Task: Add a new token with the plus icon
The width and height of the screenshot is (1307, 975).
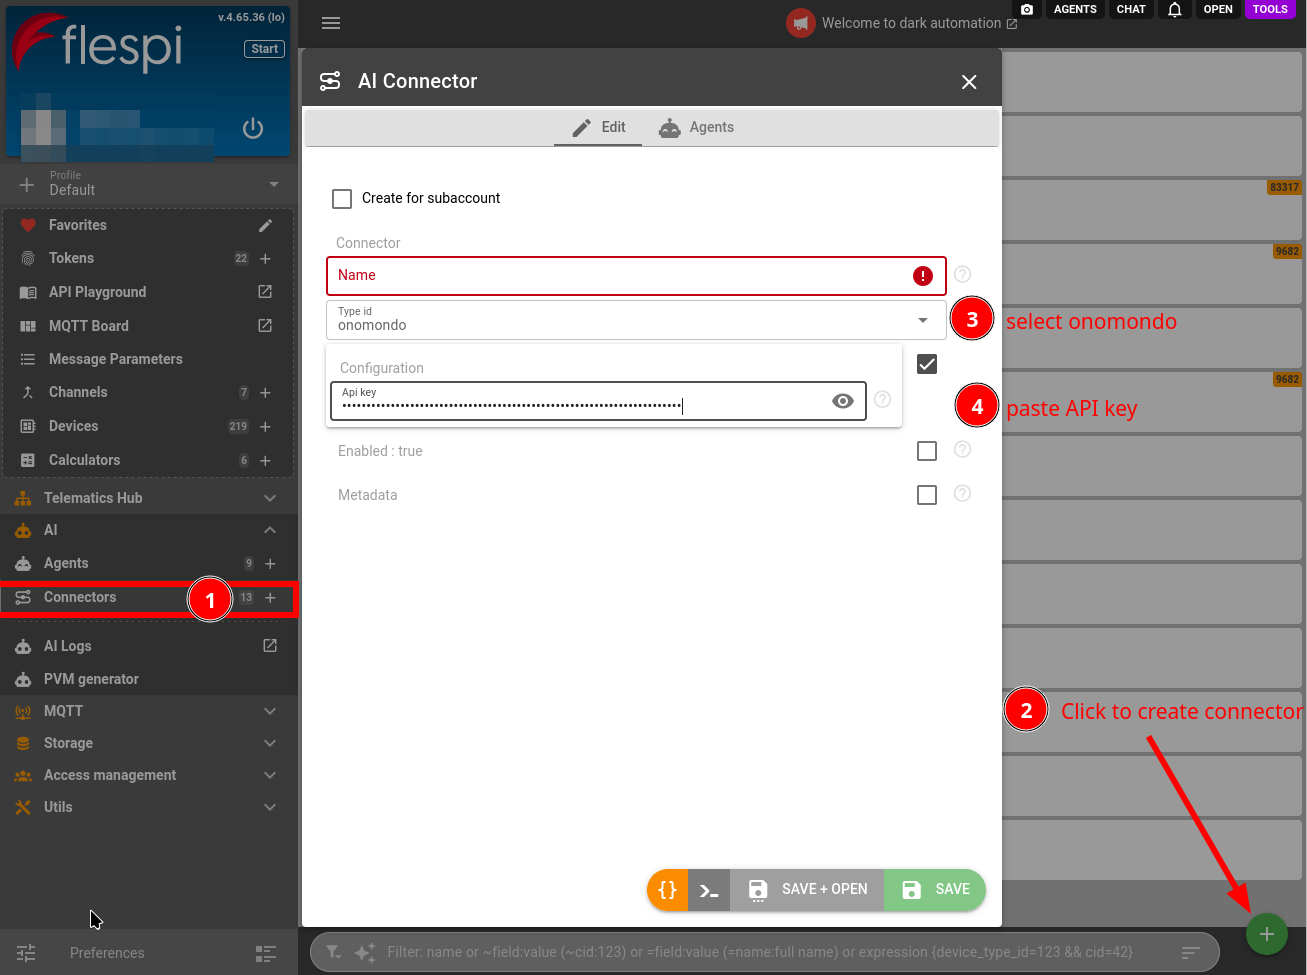Action: pos(265,258)
